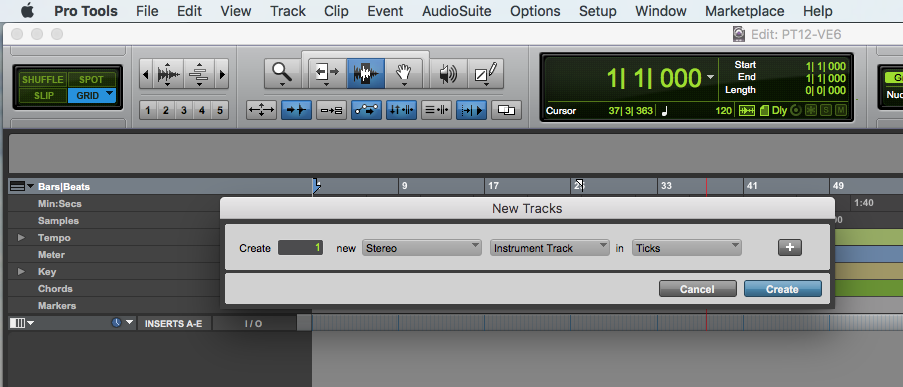Enable Spot edit mode
The image size is (903, 387).
click(x=92, y=80)
